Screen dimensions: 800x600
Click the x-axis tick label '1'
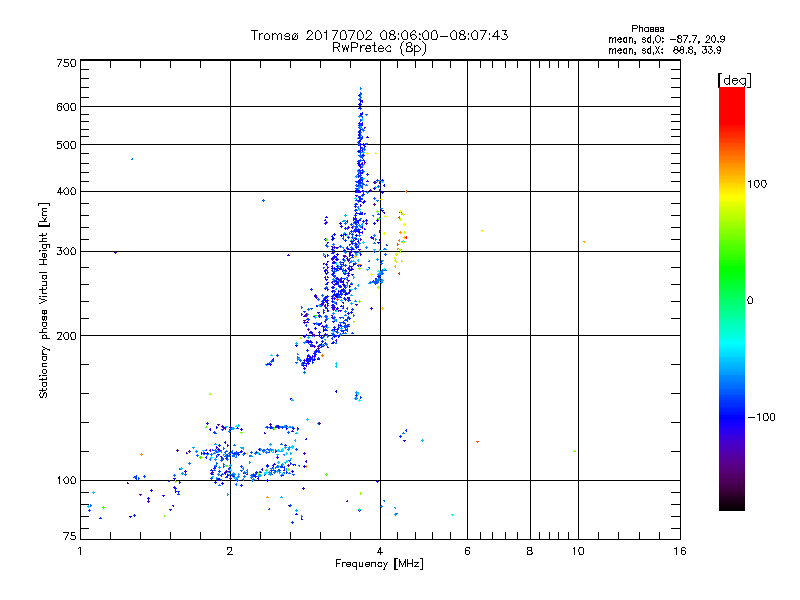pyautogui.click(x=80, y=551)
